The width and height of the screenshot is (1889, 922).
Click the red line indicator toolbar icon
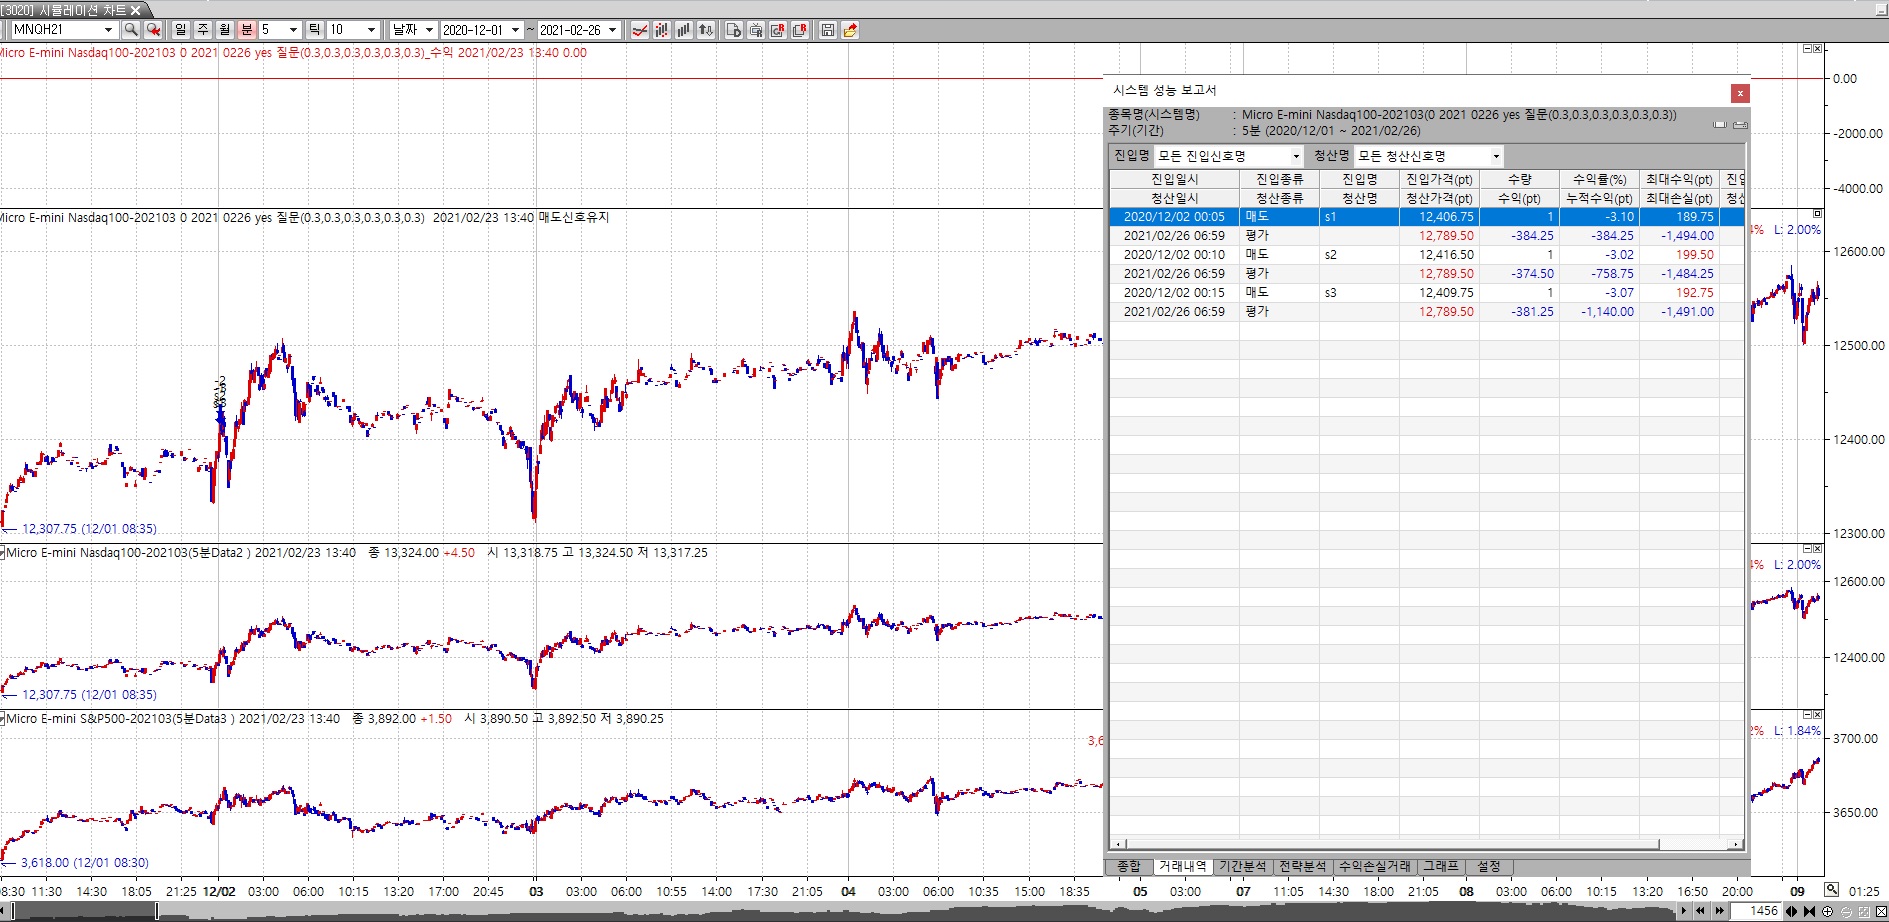click(x=640, y=30)
